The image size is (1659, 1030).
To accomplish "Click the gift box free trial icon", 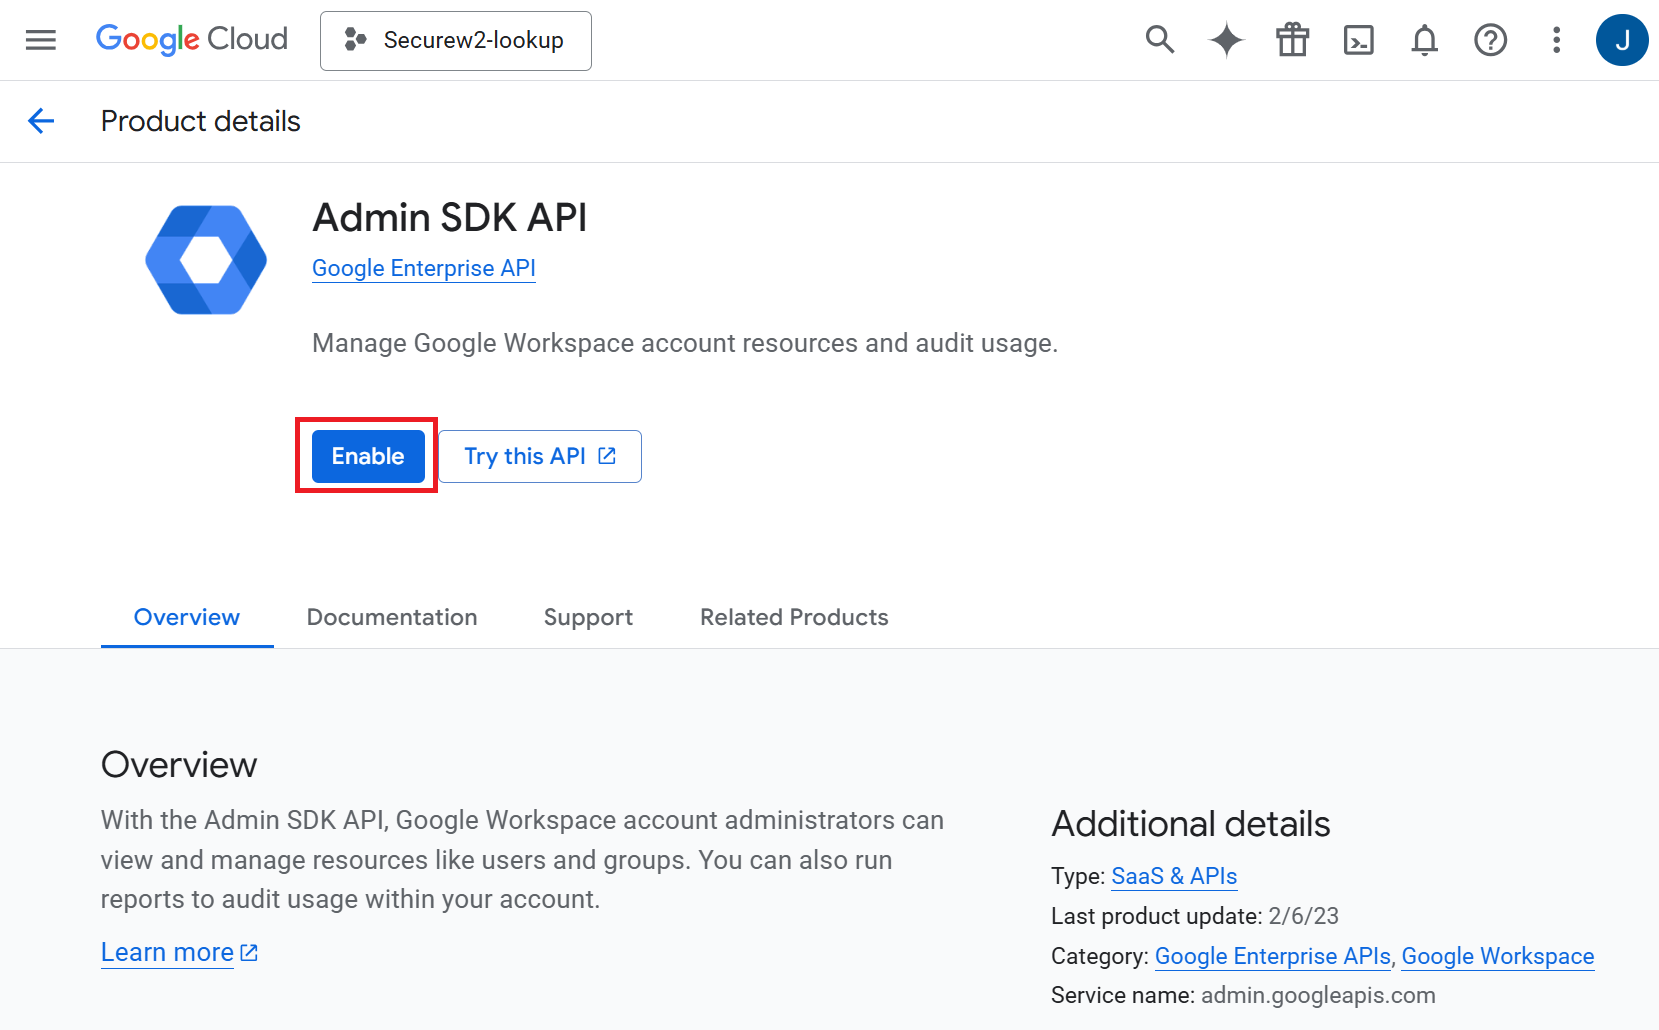I will click(x=1292, y=40).
